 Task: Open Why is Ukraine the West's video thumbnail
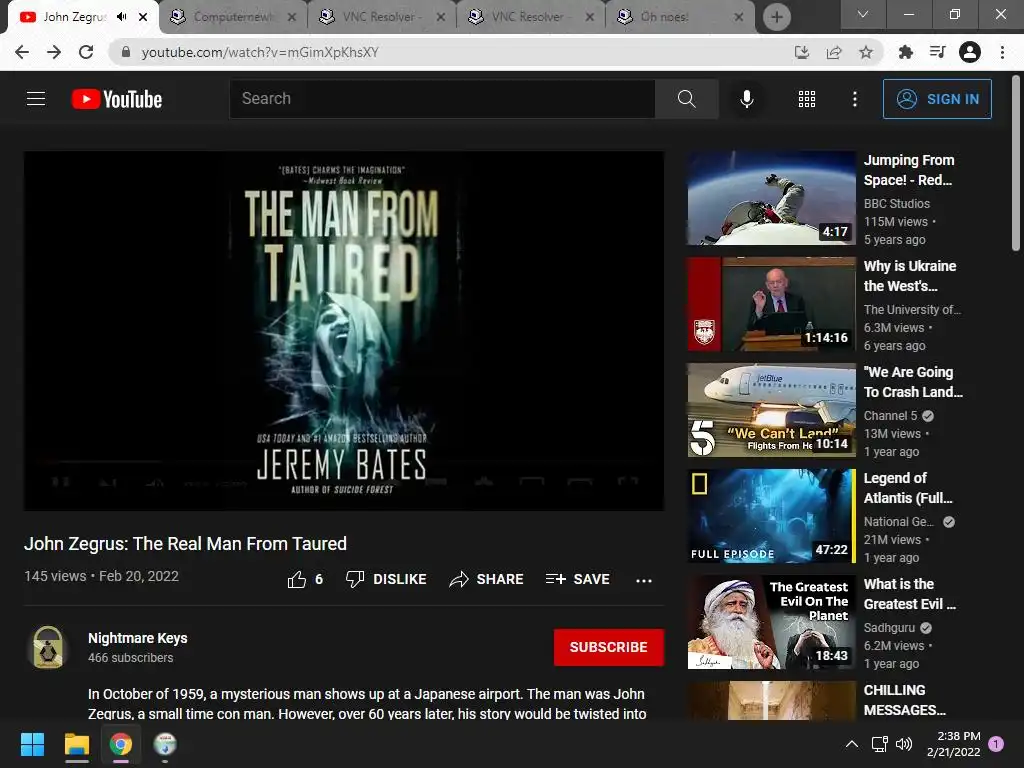coord(771,304)
